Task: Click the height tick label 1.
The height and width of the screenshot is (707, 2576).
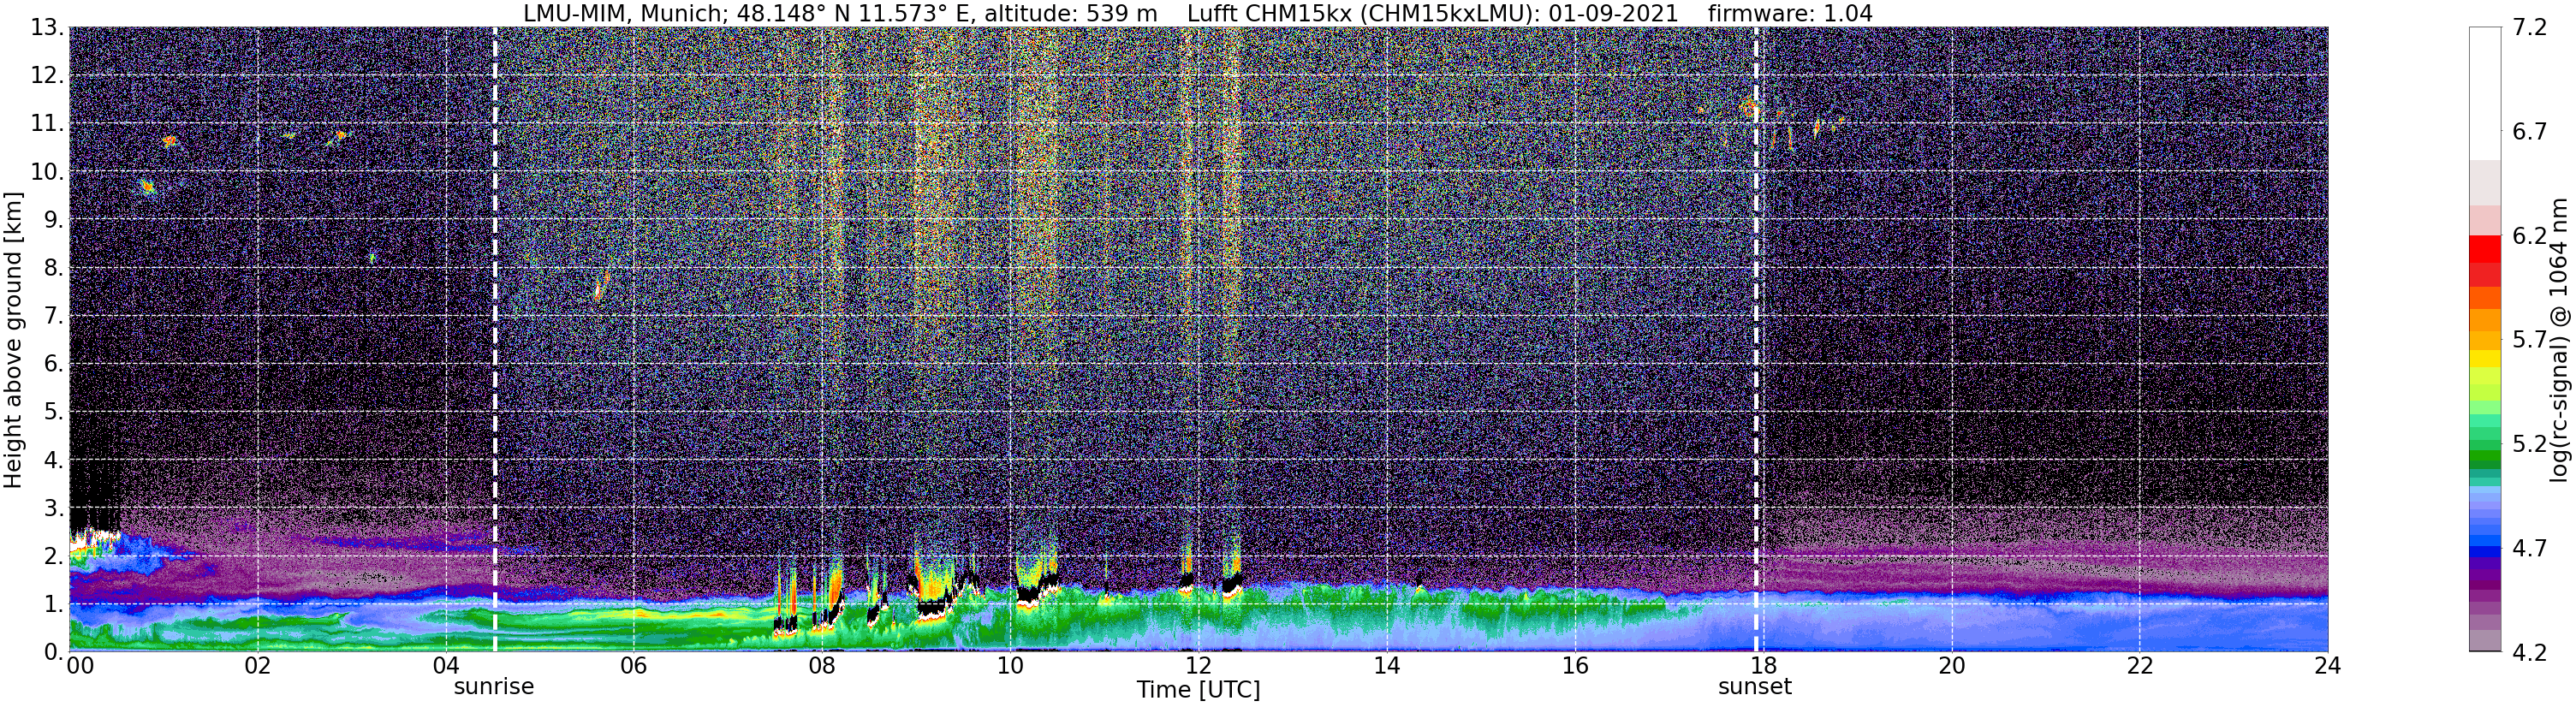Action: [55, 604]
